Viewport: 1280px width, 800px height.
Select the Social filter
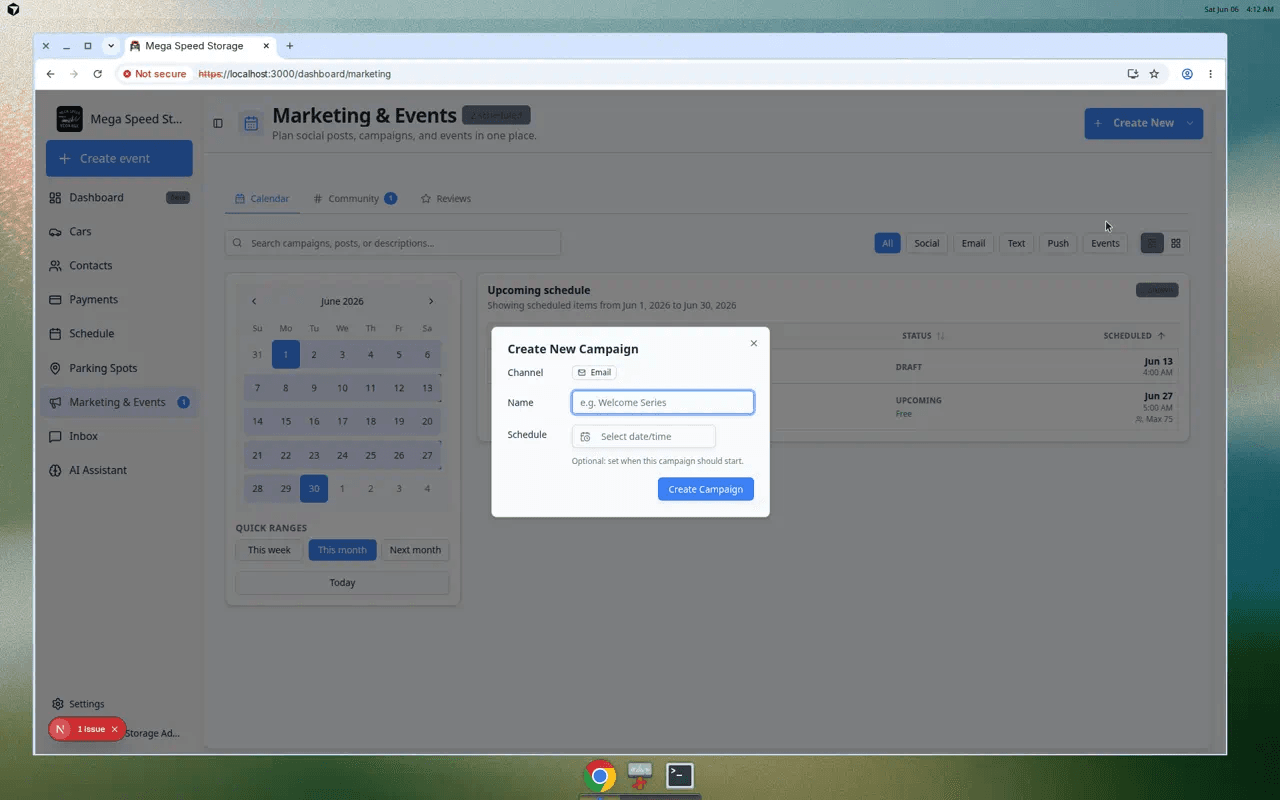(x=927, y=243)
